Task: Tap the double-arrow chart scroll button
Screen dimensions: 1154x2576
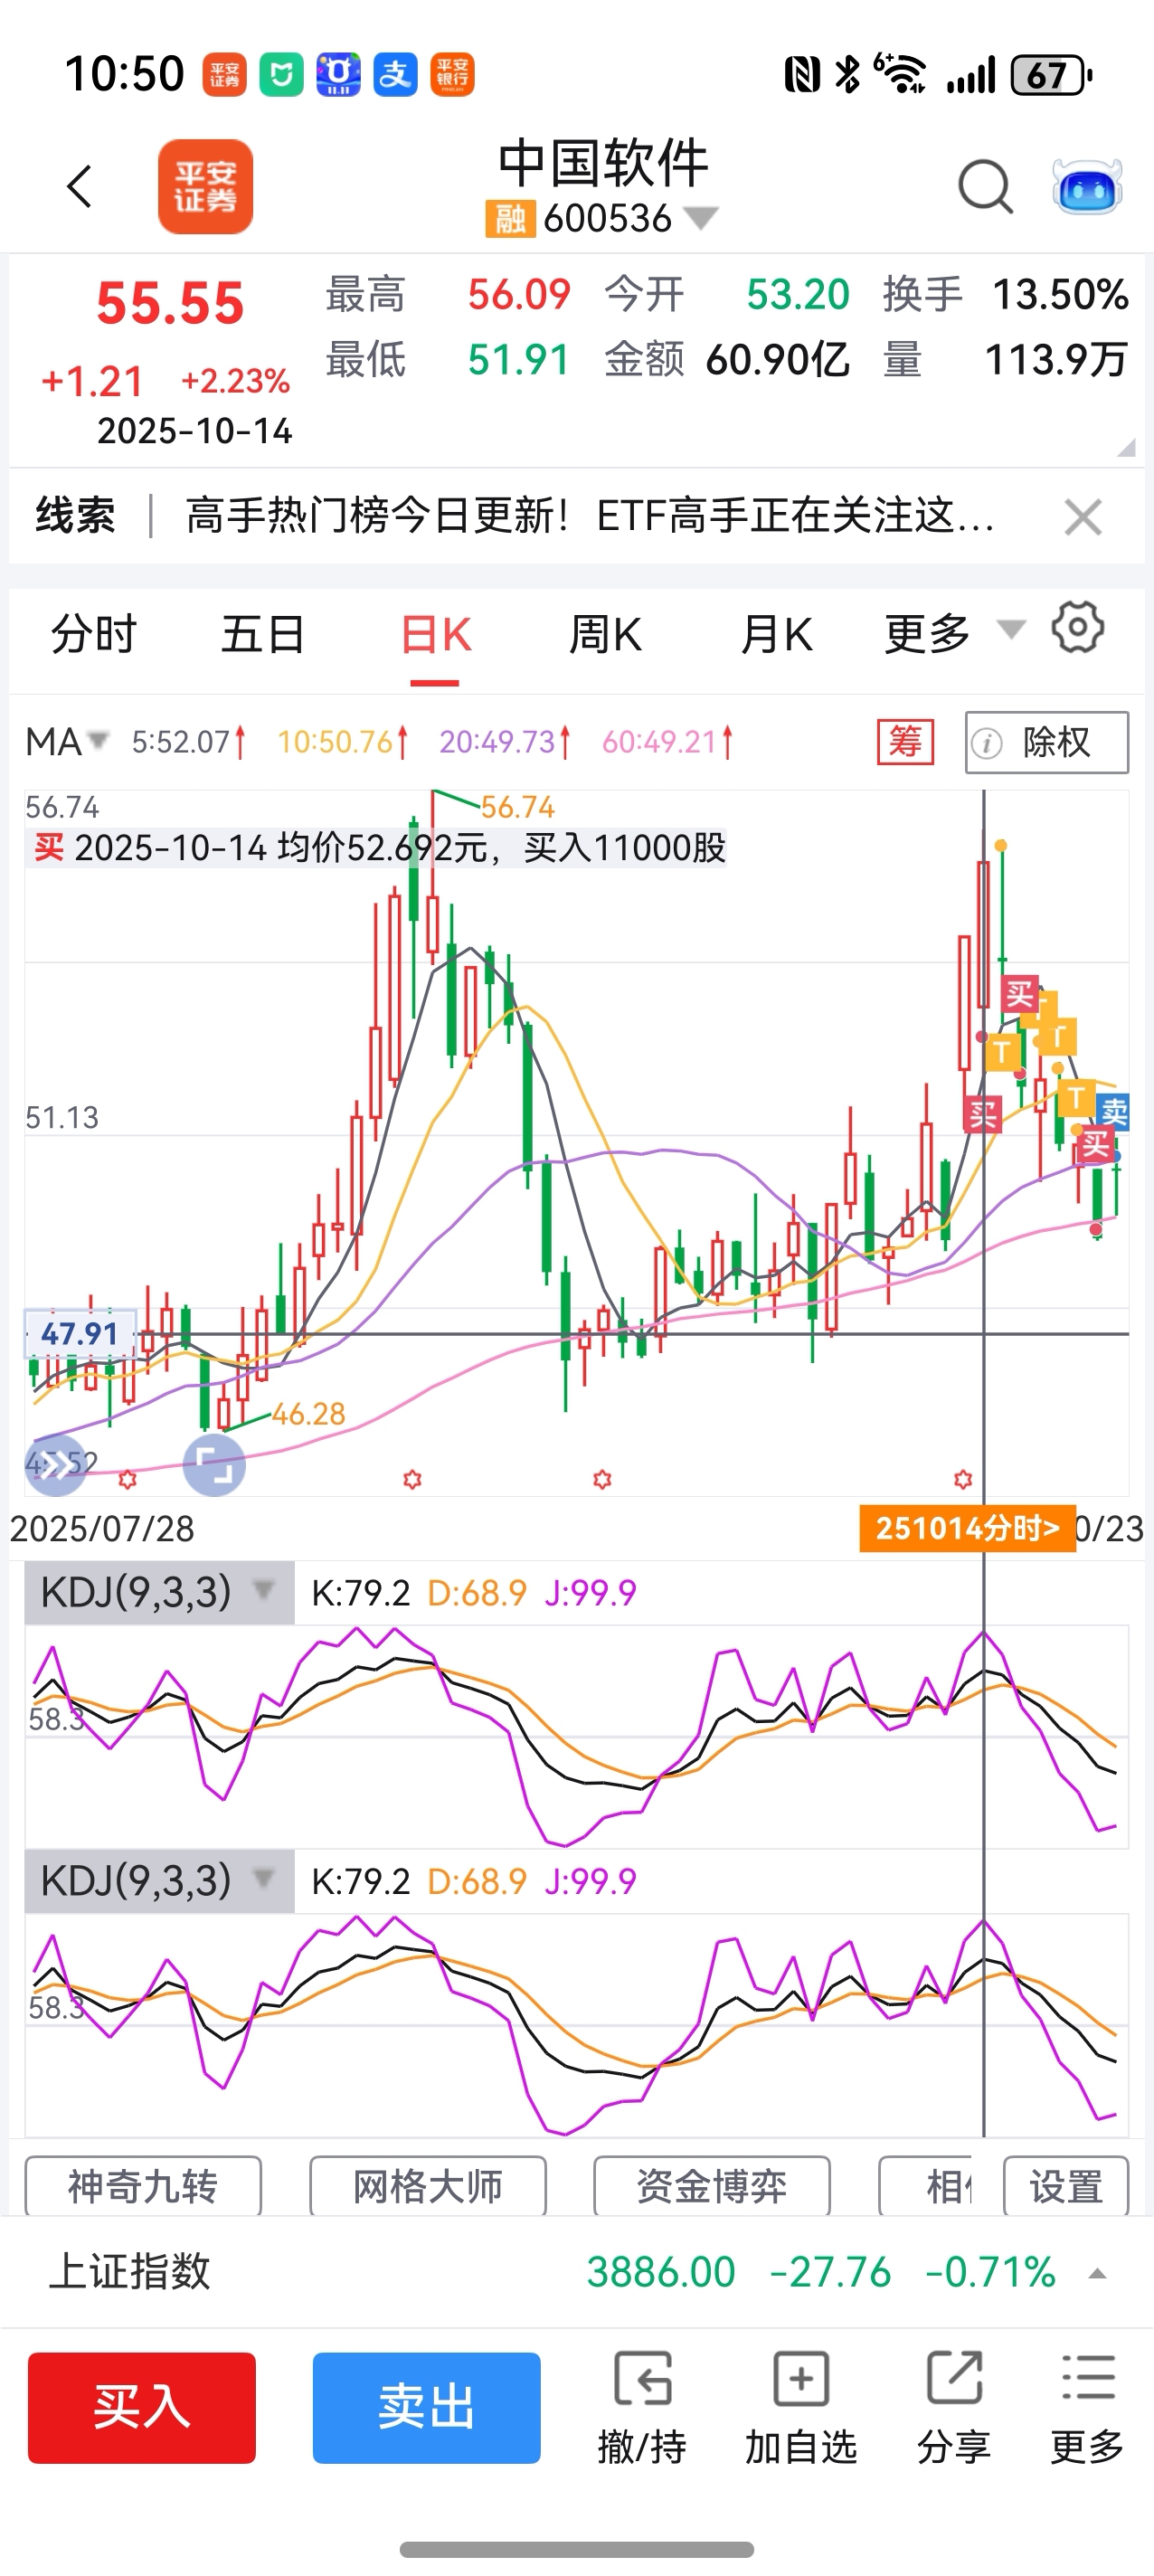Action: coord(55,1465)
